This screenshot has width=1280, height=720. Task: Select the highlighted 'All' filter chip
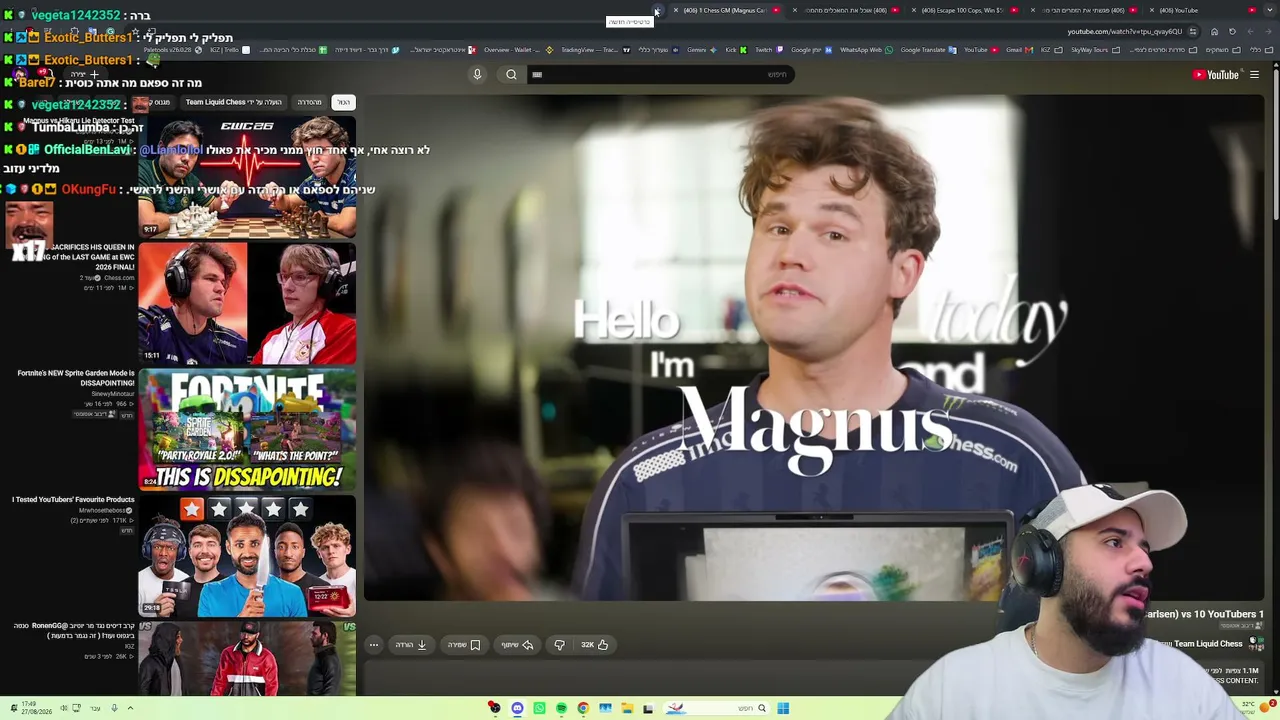[x=343, y=102]
